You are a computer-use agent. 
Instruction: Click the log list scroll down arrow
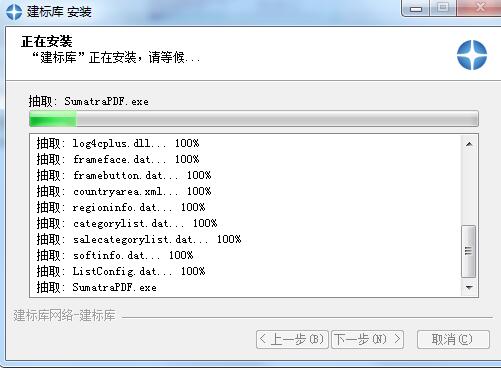pyautogui.click(x=469, y=287)
